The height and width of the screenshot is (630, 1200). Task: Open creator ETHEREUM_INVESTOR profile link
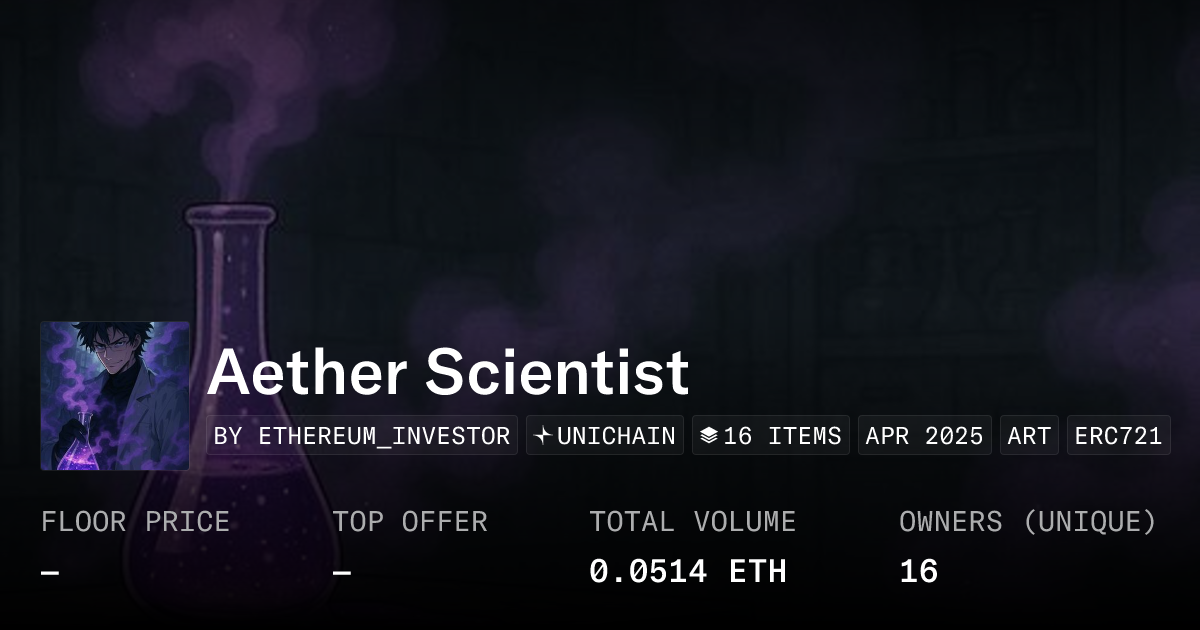[362, 436]
